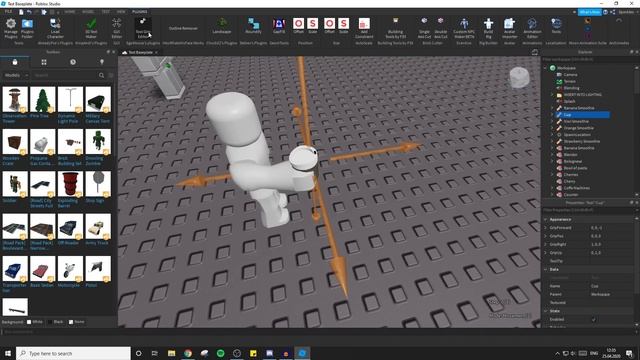The width and height of the screenshot is (640, 360).
Task: Choose the Black background option
Action: [56, 322]
